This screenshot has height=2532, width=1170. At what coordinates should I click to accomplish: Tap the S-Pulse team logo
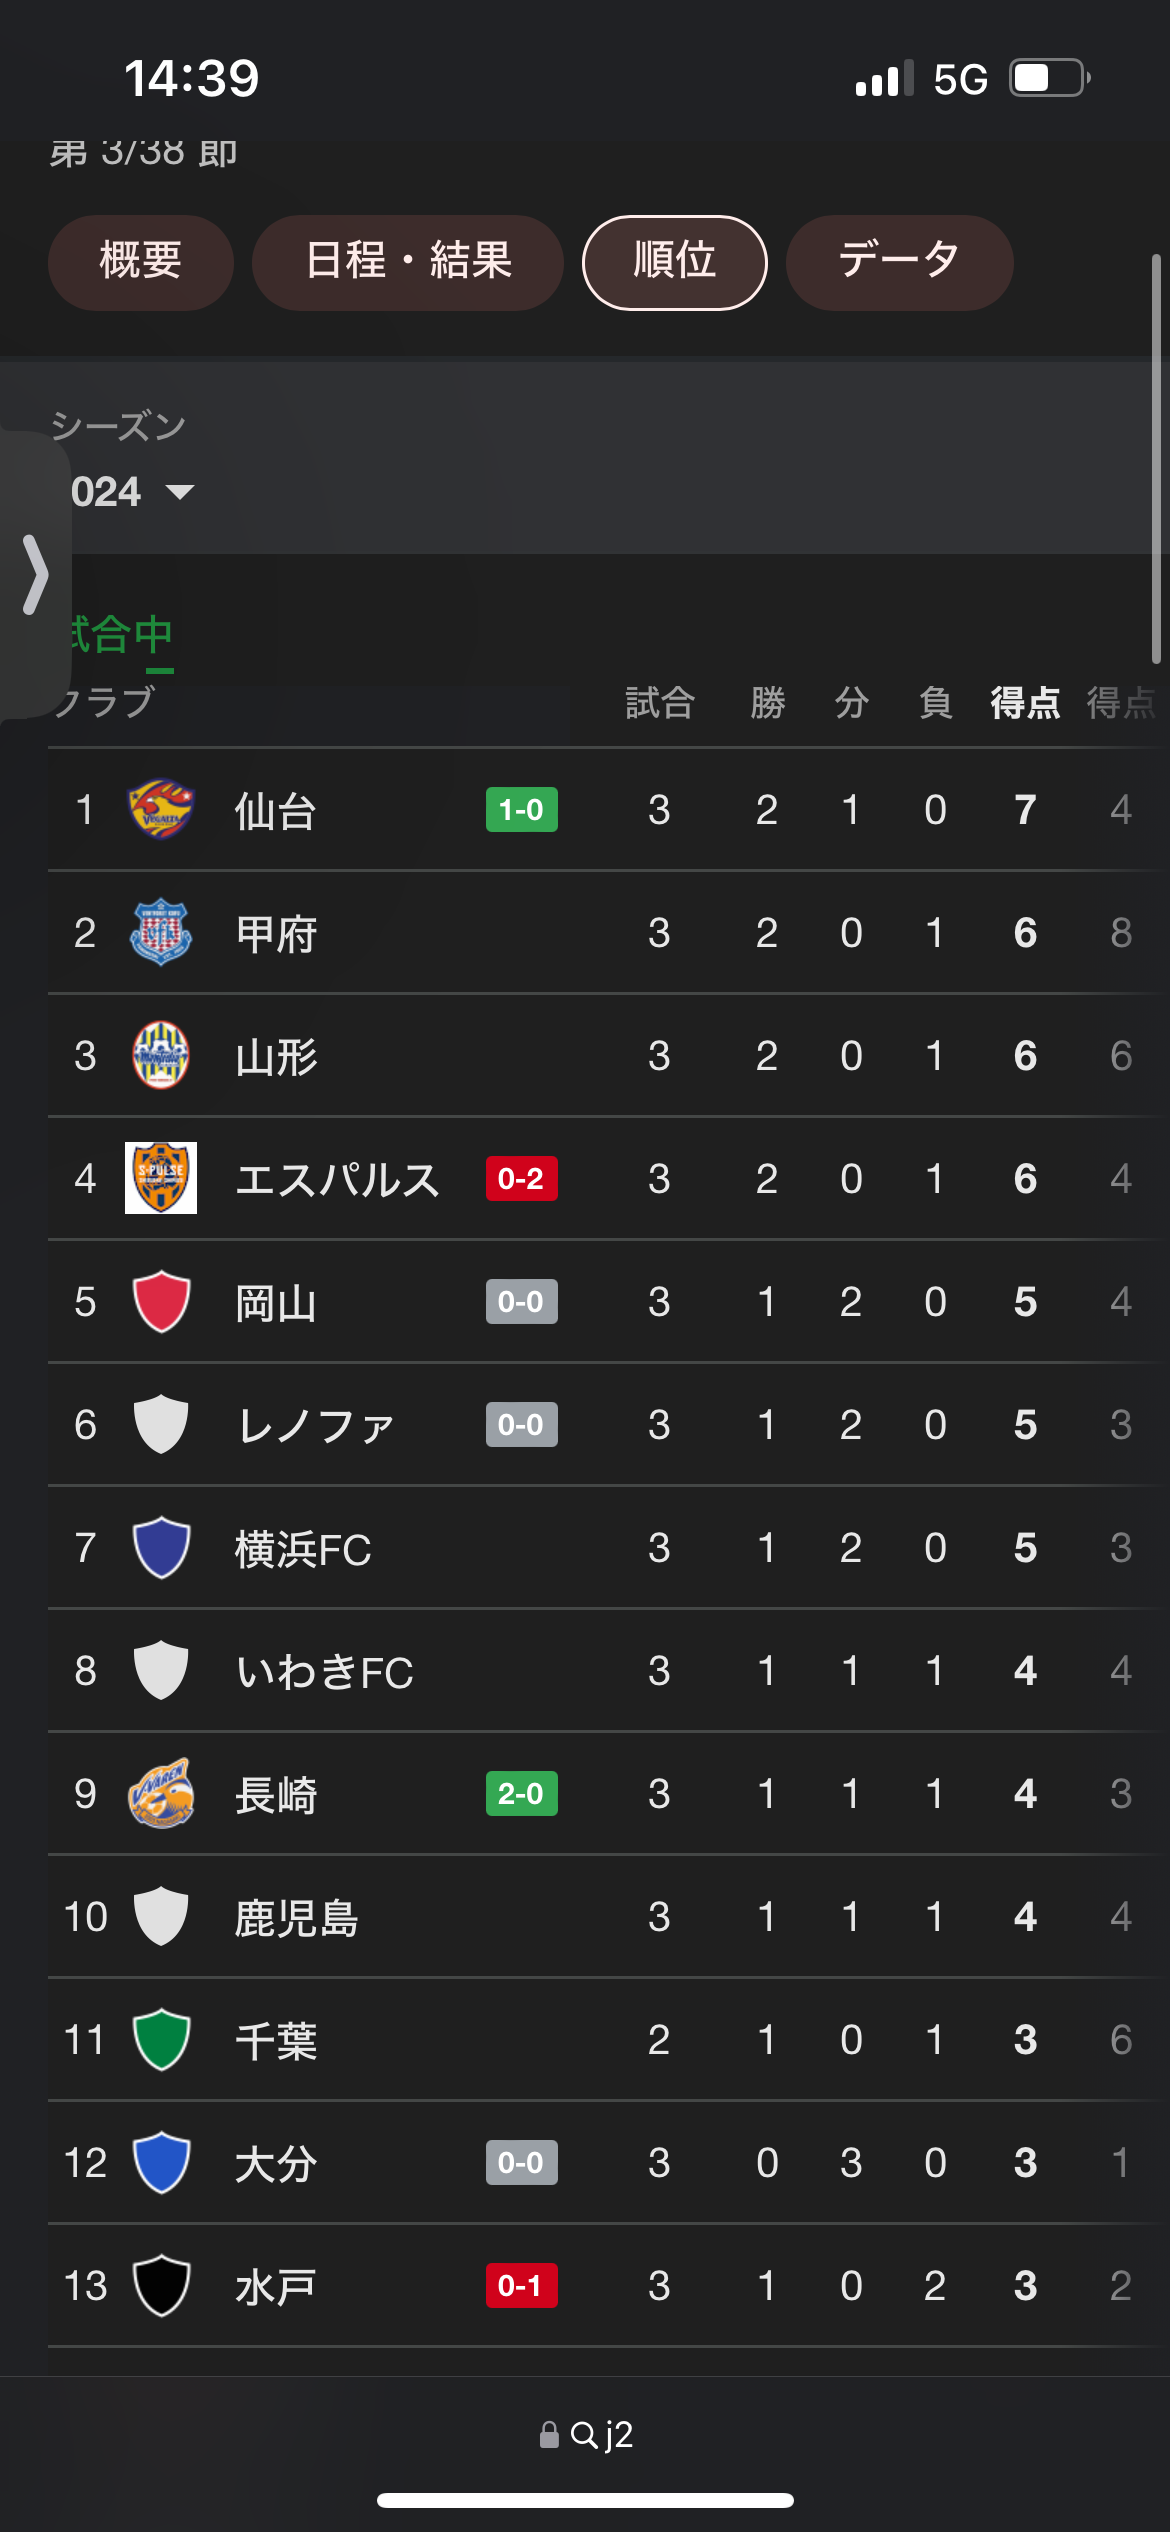point(161,1178)
